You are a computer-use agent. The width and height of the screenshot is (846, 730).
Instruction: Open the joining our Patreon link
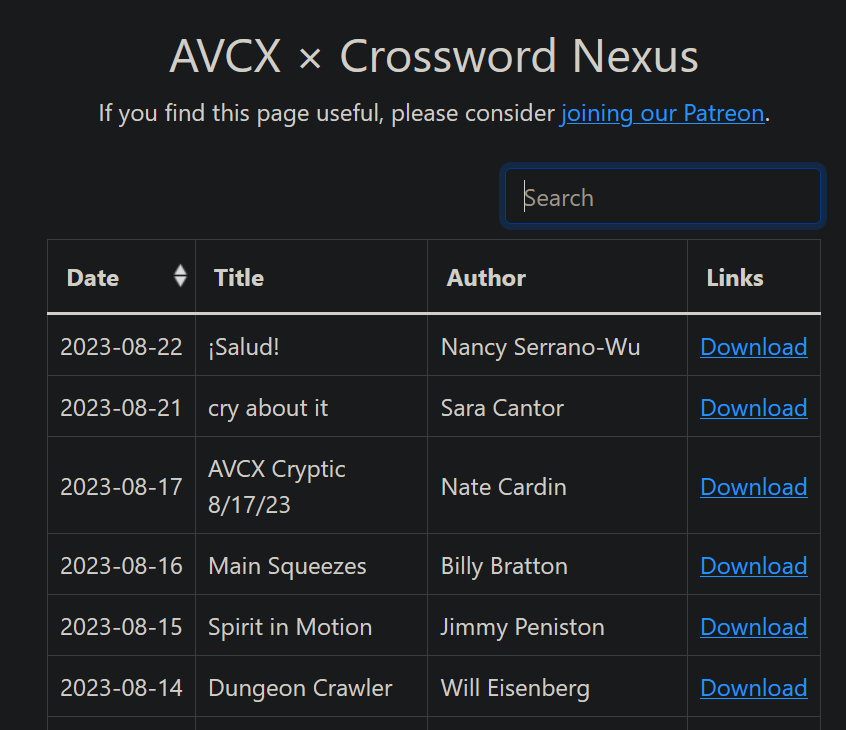(x=662, y=113)
